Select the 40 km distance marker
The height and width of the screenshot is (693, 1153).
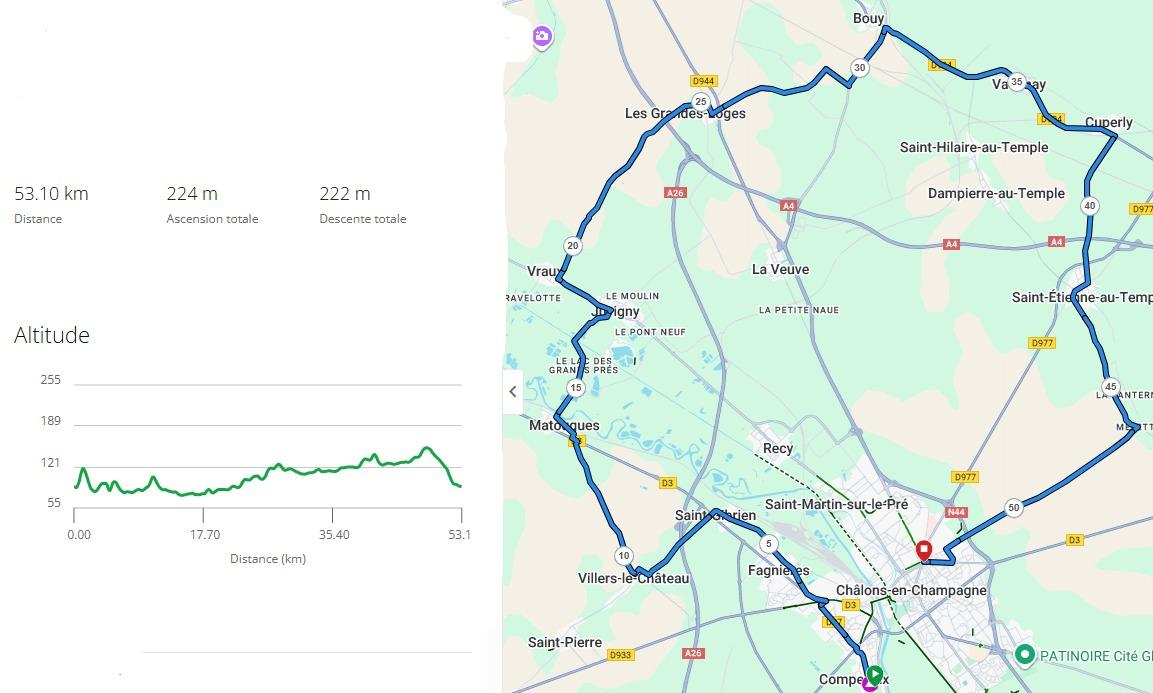click(x=1090, y=206)
